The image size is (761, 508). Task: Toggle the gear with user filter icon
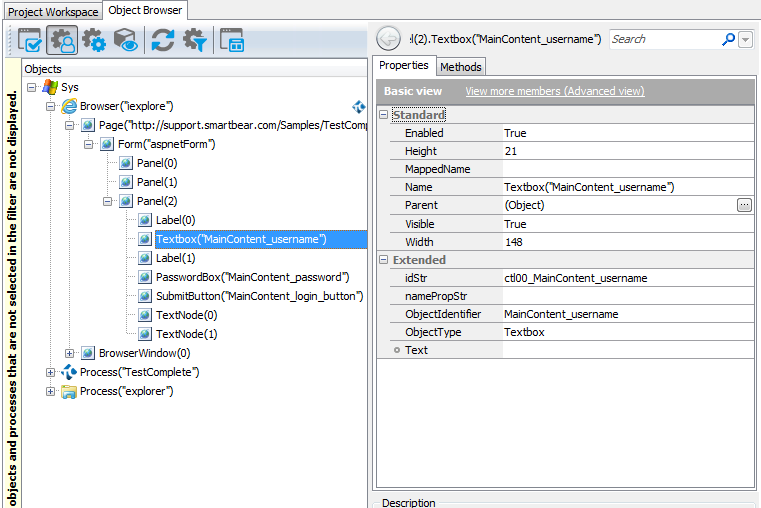[62, 40]
